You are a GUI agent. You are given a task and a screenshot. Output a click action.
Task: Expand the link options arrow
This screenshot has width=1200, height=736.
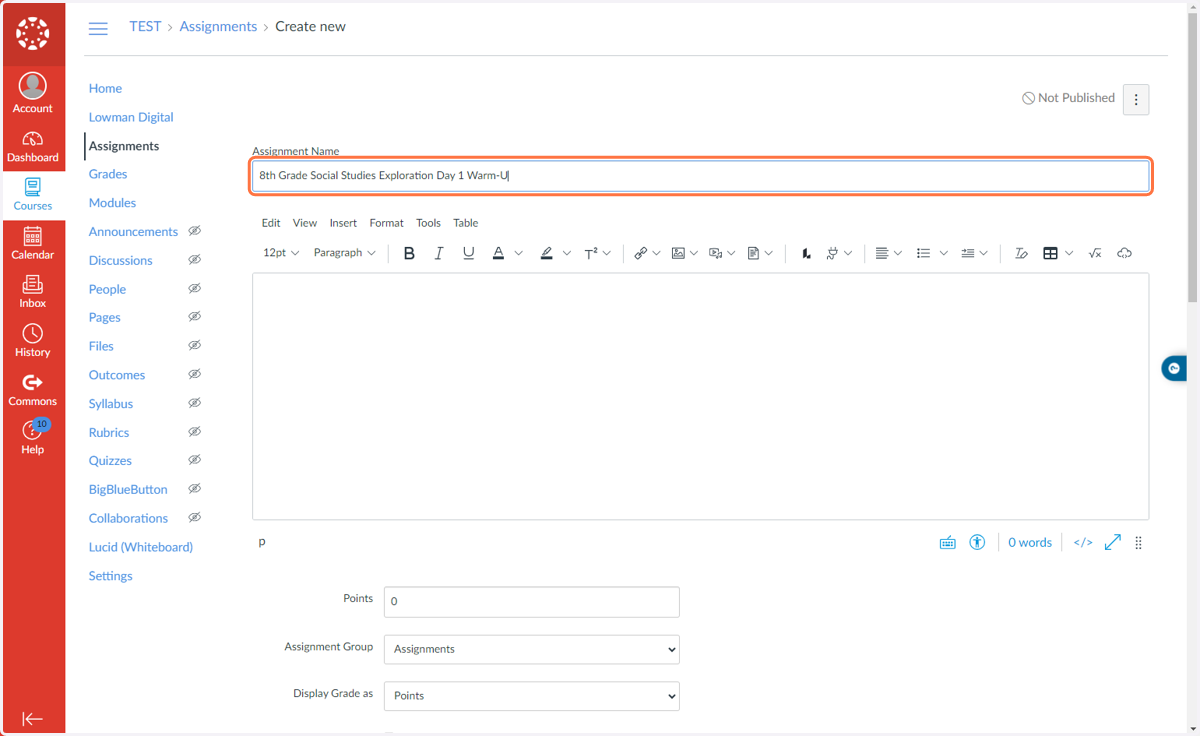click(656, 253)
